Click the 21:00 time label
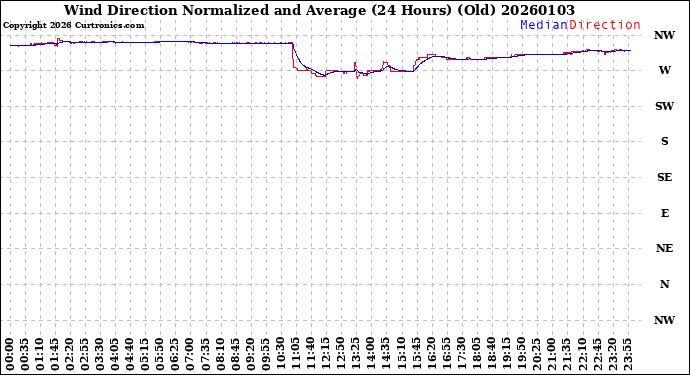690x375 pixels. click(551, 354)
